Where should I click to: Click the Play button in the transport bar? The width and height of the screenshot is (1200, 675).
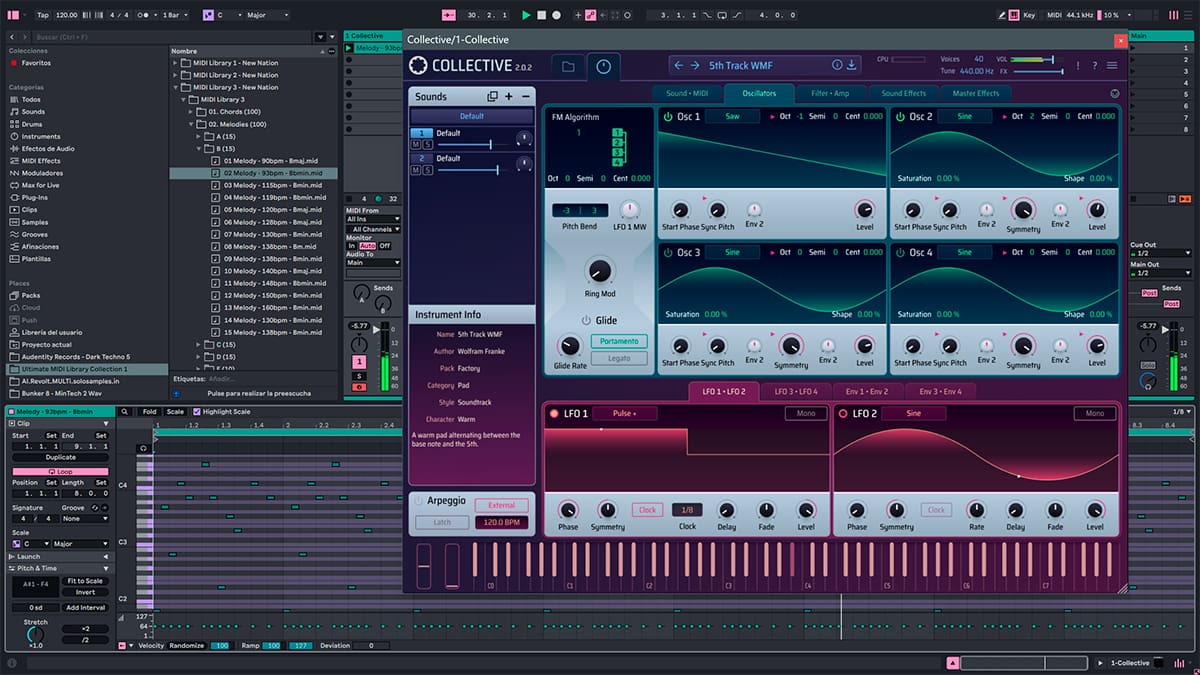pyautogui.click(x=527, y=15)
